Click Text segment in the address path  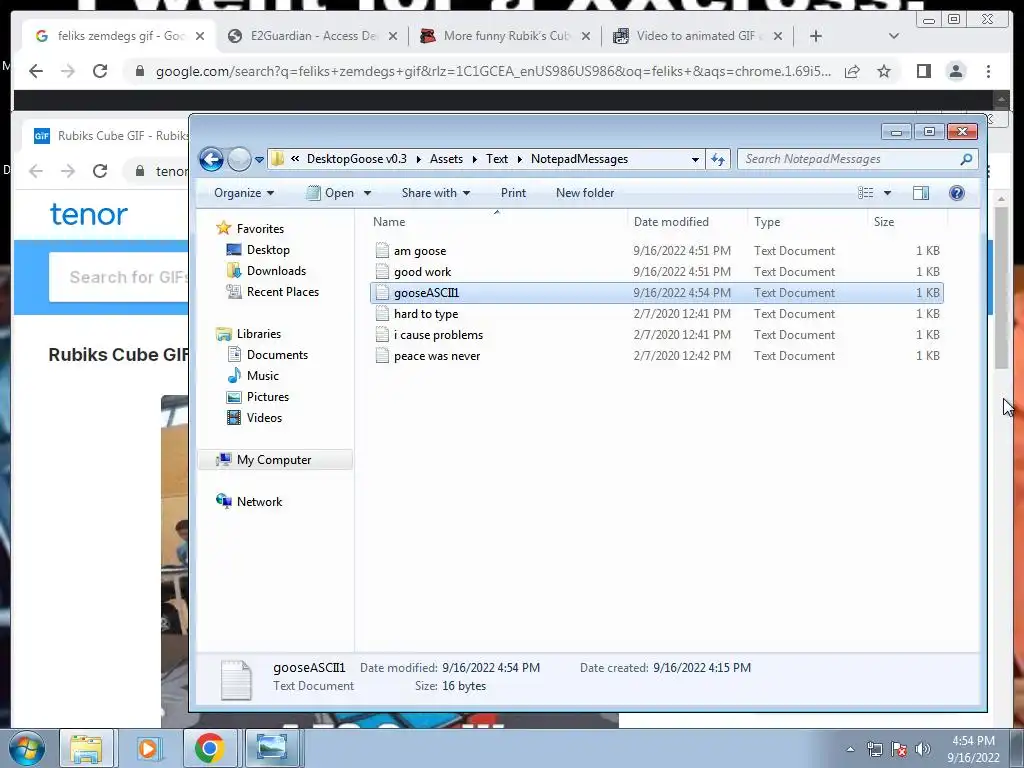[x=496, y=159]
